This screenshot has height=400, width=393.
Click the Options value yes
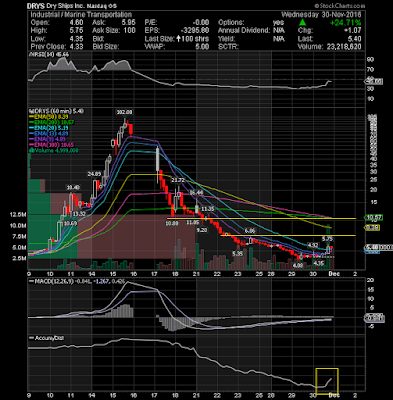point(278,23)
